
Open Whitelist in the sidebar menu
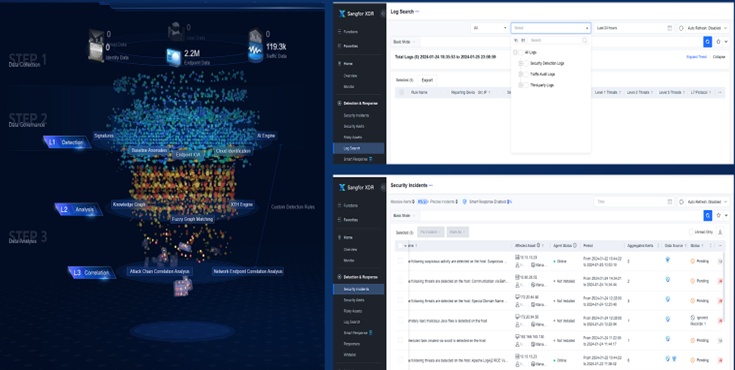tap(351, 355)
